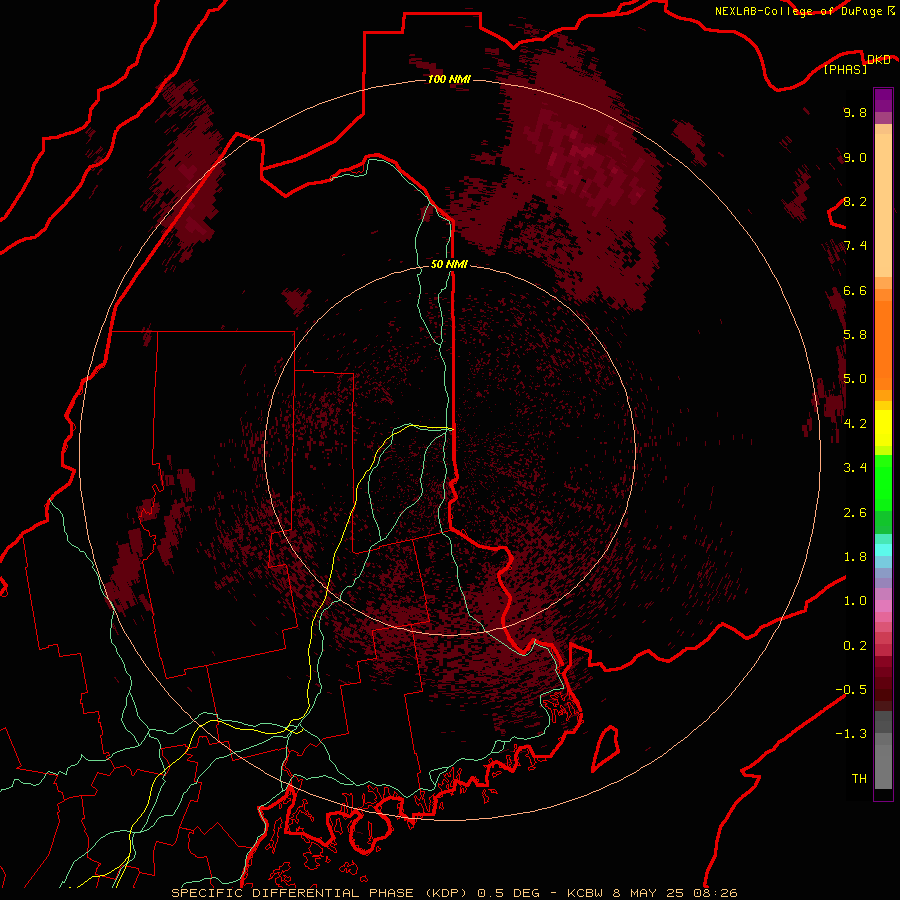This screenshot has width=900, height=900.
Task: Select the 1.8 scale value
Action: pyautogui.click(x=855, y=557)
